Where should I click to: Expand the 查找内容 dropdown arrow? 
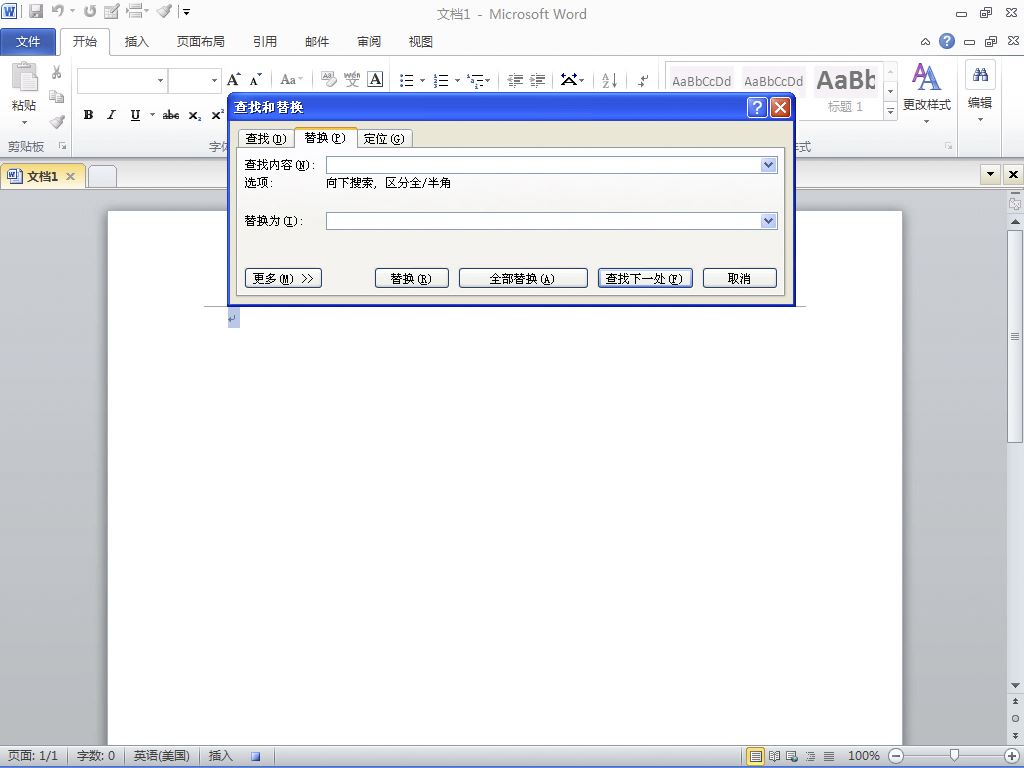click(x=769, y=165)
